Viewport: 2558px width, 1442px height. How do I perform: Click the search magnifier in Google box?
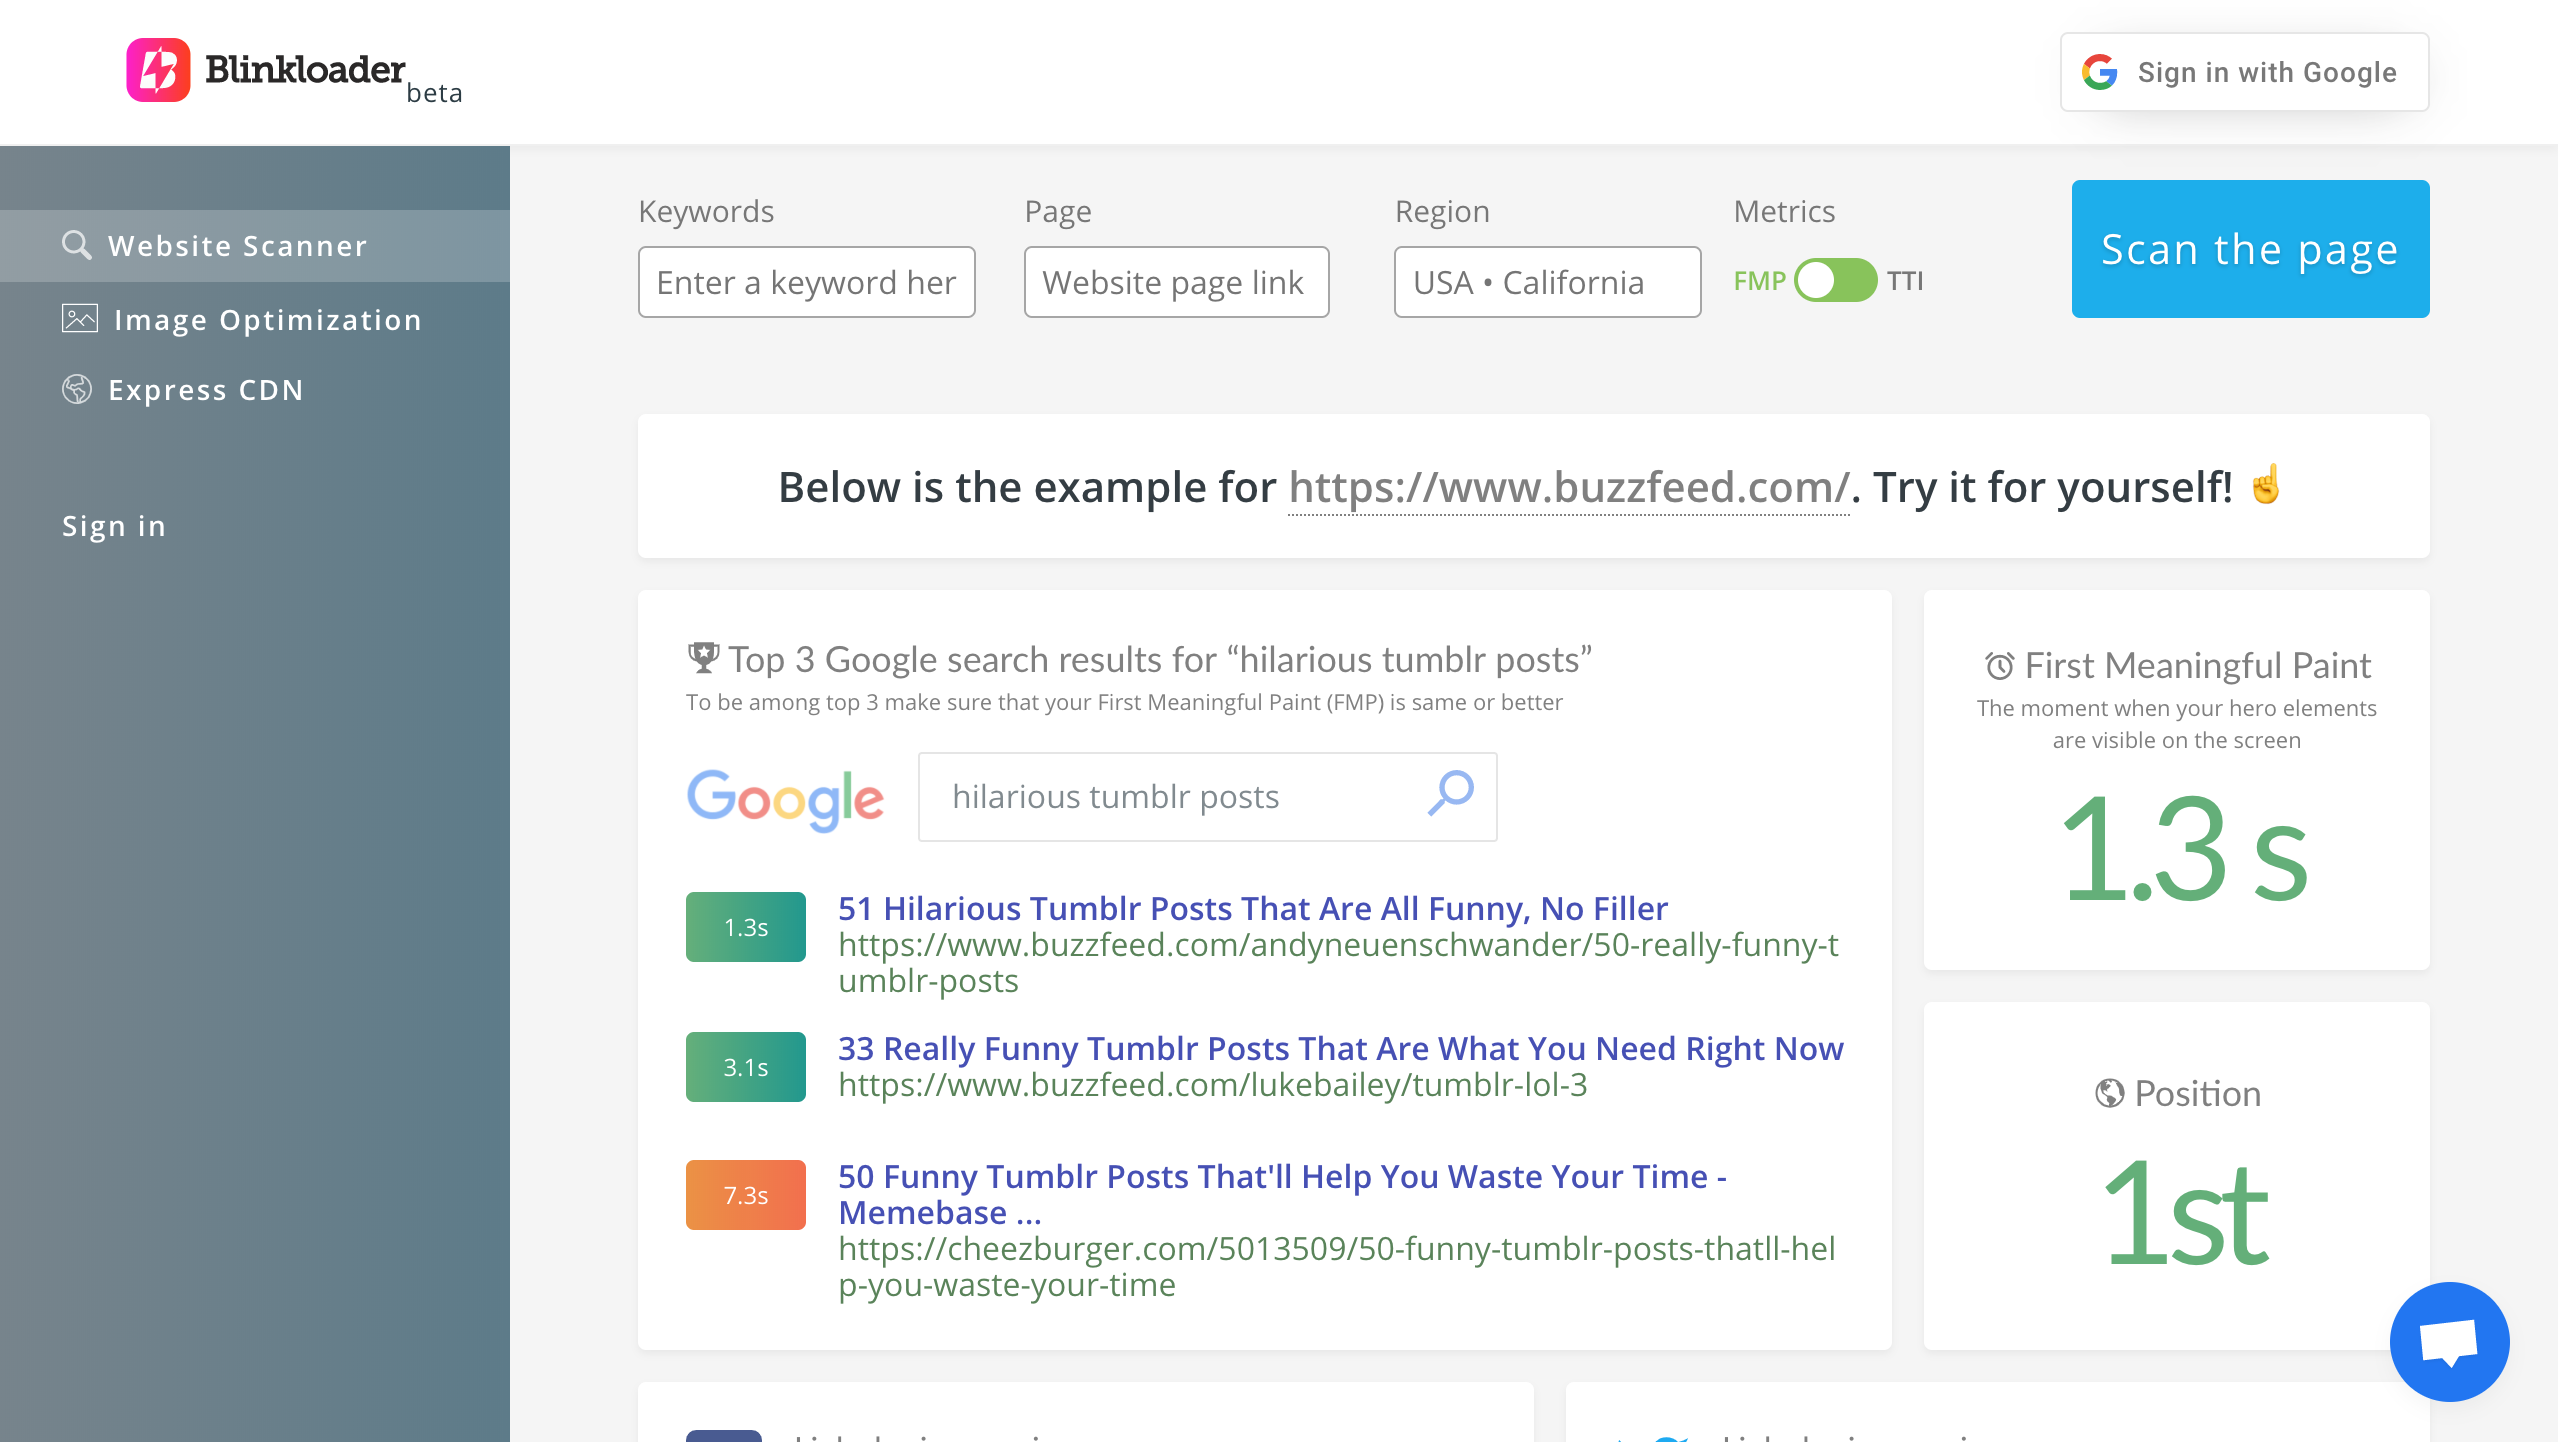tap(1450, 795)
